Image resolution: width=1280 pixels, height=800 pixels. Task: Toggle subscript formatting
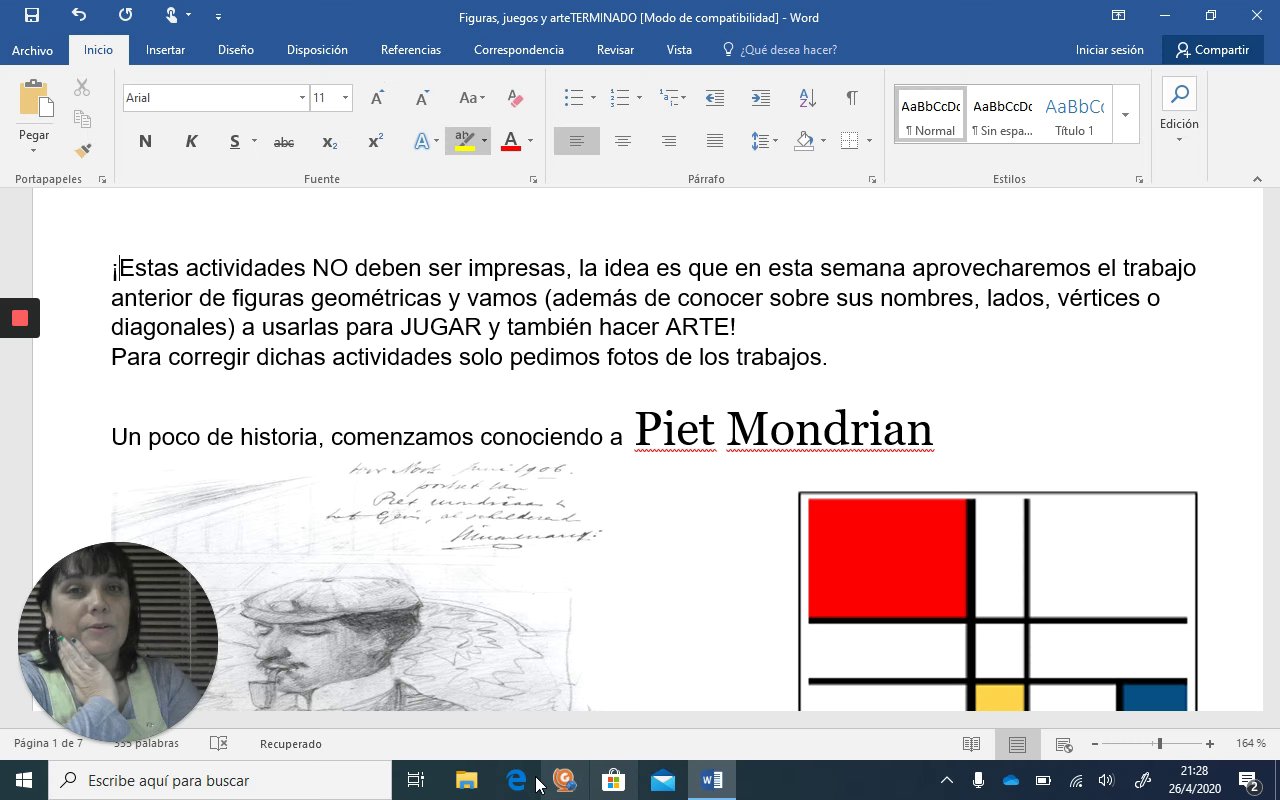click(x=329, y=142)
